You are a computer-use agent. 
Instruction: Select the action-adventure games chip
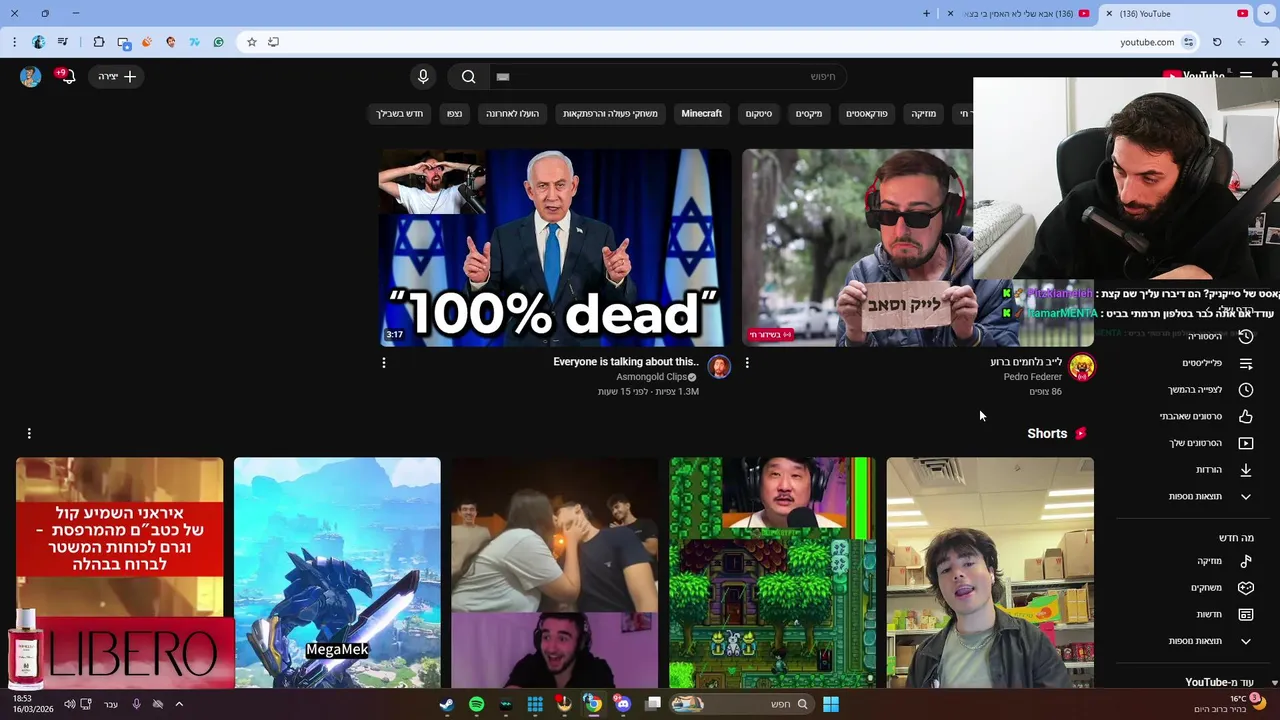point(610,114)
